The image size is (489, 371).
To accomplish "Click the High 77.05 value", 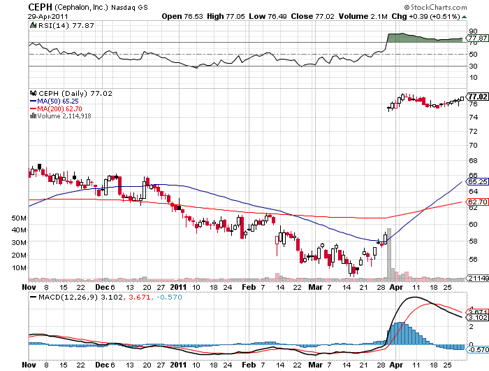I will (226, 16).
